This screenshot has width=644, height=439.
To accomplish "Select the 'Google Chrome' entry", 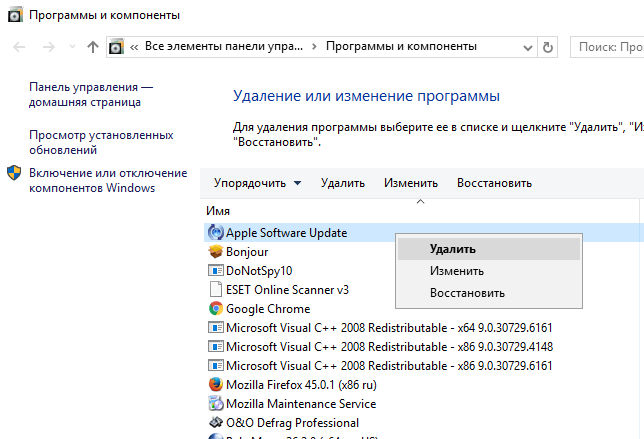I will click(x=268, y=309).
